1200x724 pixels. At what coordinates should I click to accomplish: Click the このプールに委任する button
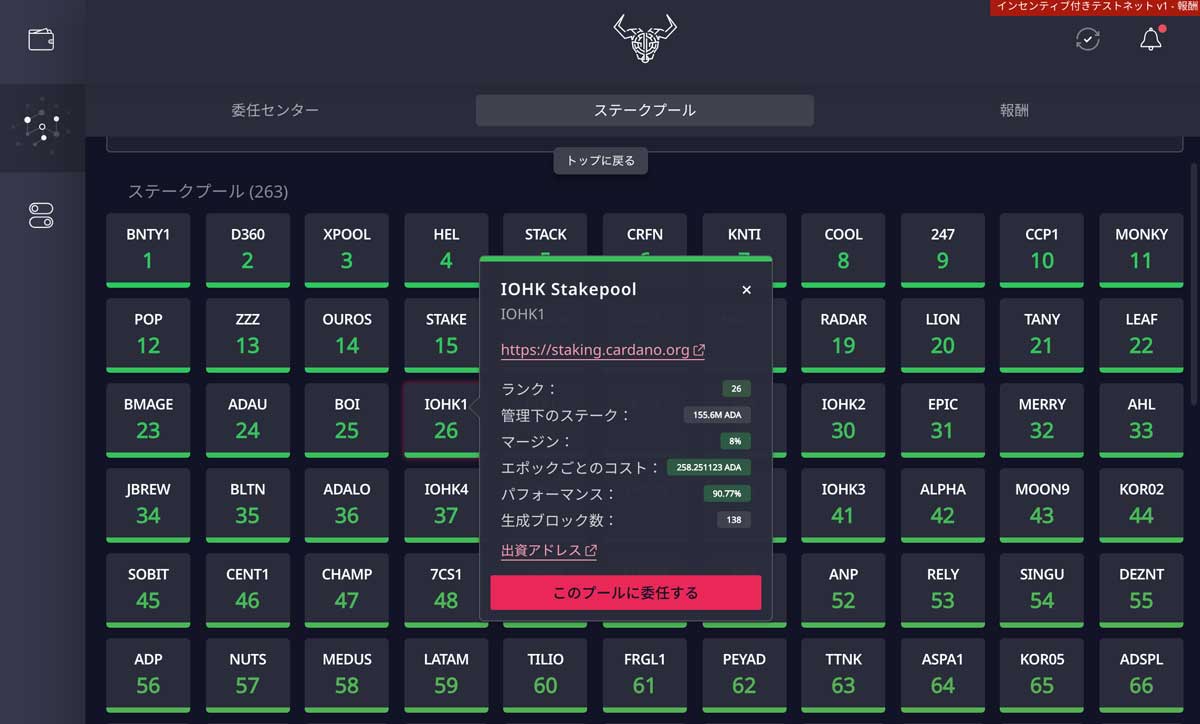626,593
